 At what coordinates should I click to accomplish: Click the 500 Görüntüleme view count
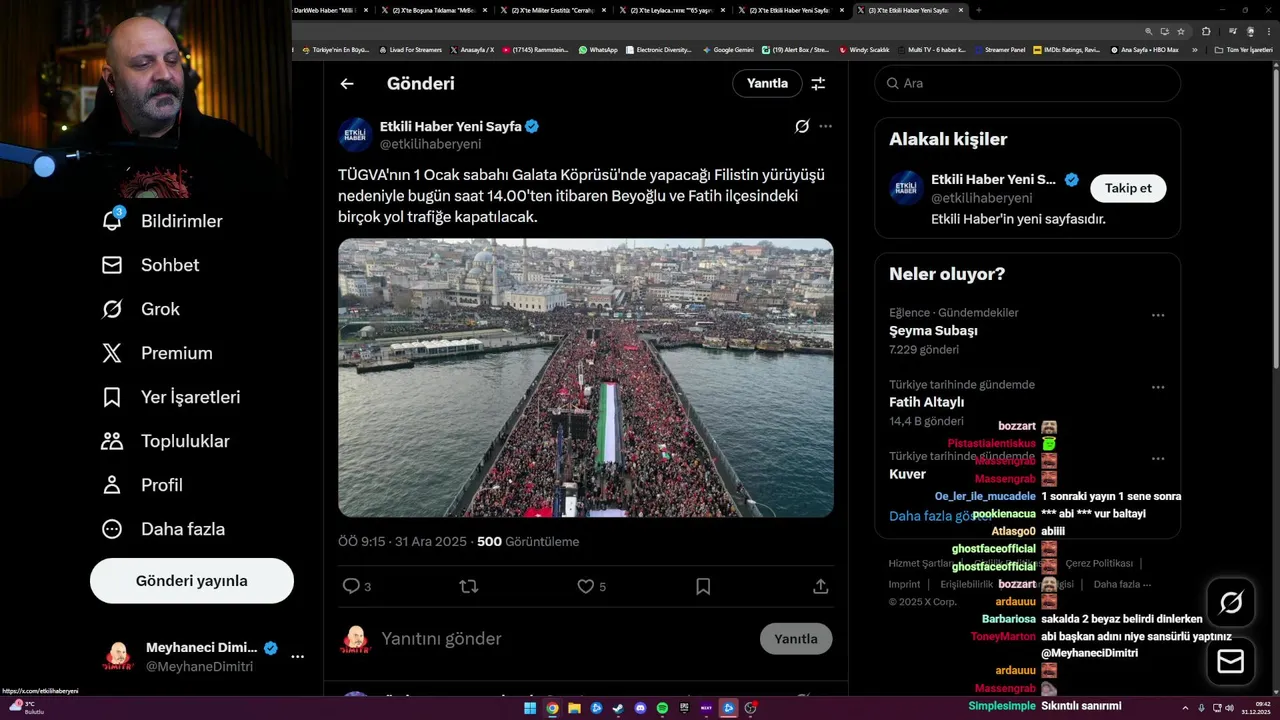pos(528,542)
